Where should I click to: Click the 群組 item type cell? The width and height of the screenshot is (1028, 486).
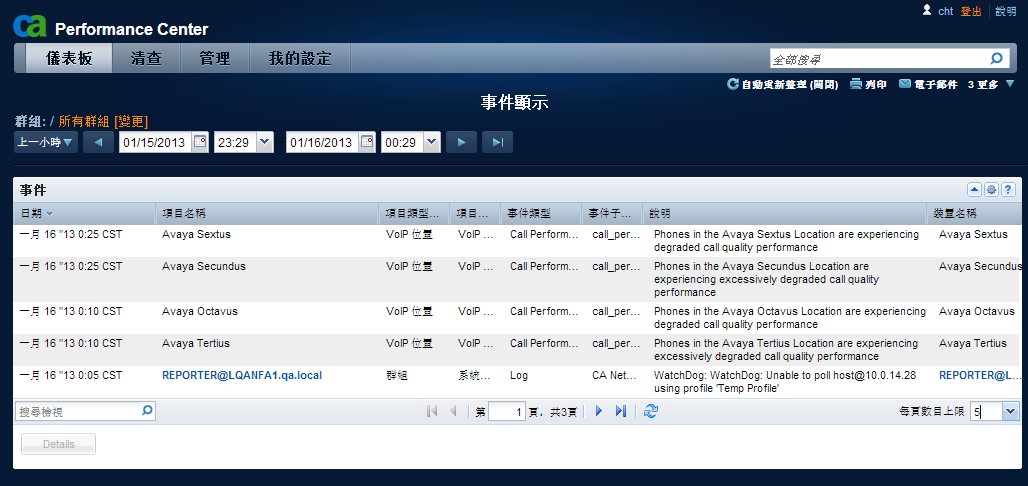click(397, 375)
